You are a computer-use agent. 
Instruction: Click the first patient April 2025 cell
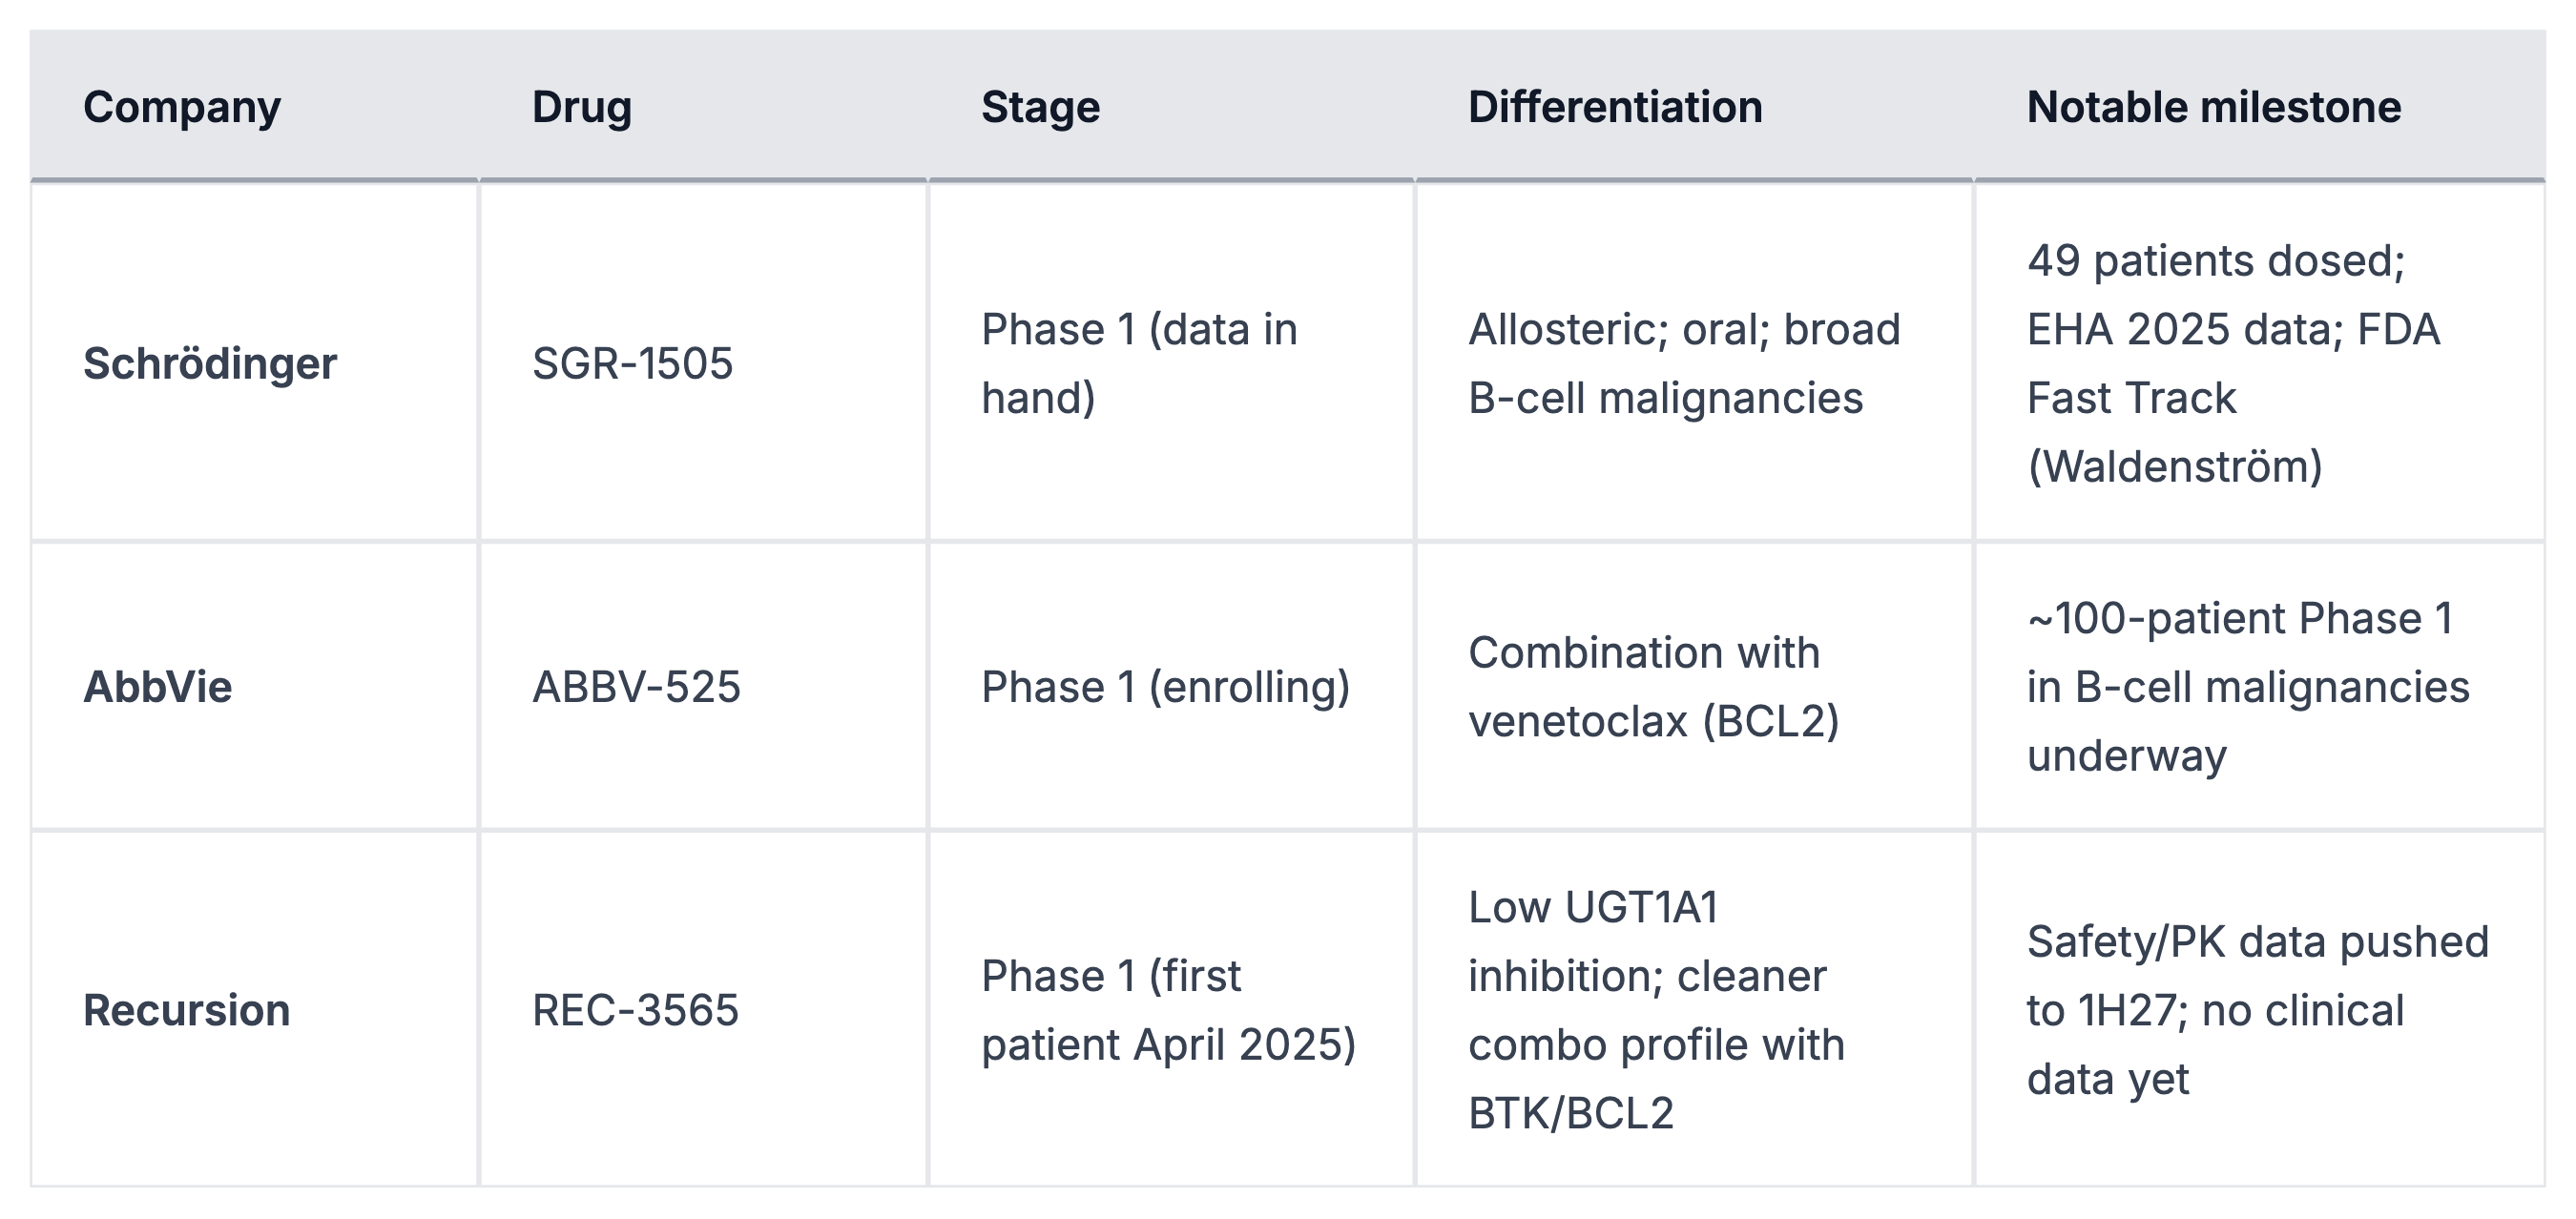(1167, 1010)
